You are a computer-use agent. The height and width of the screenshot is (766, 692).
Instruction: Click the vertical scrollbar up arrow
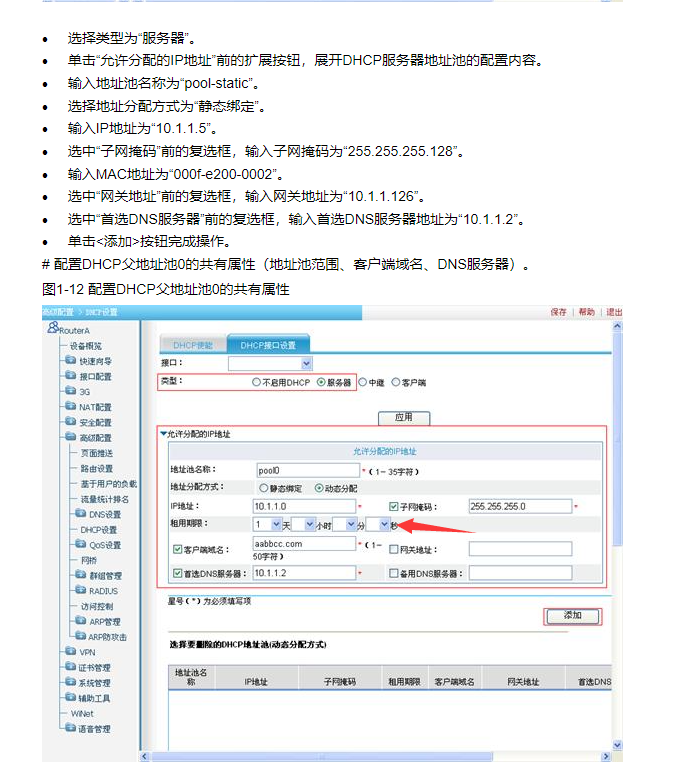[617, 326]
